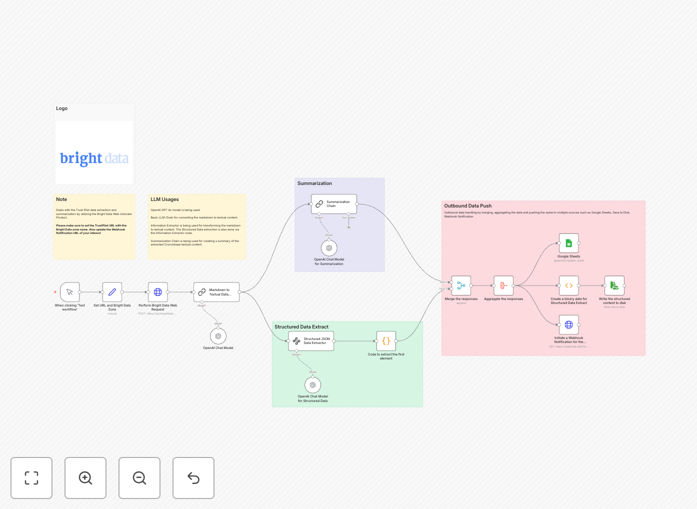Select the 'Code to extract the first element' node
The image size is (697, 509).
pos(386,341)
